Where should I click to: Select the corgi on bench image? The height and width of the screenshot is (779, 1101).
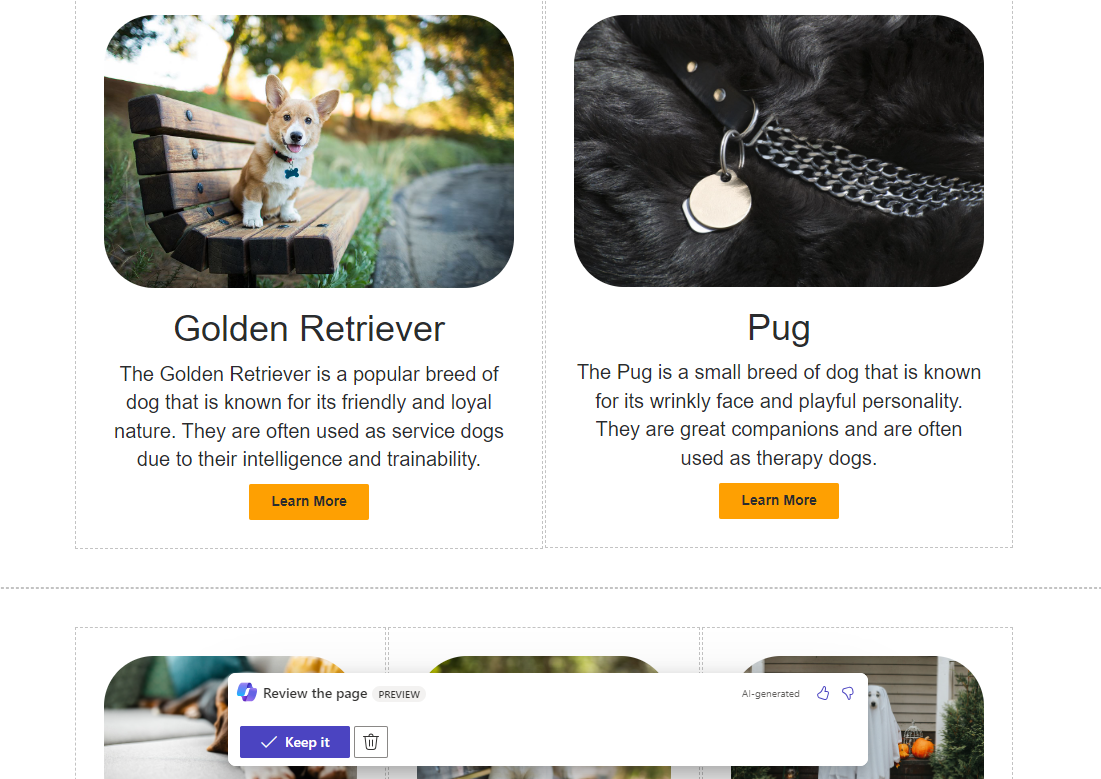[x=309, y=151]
